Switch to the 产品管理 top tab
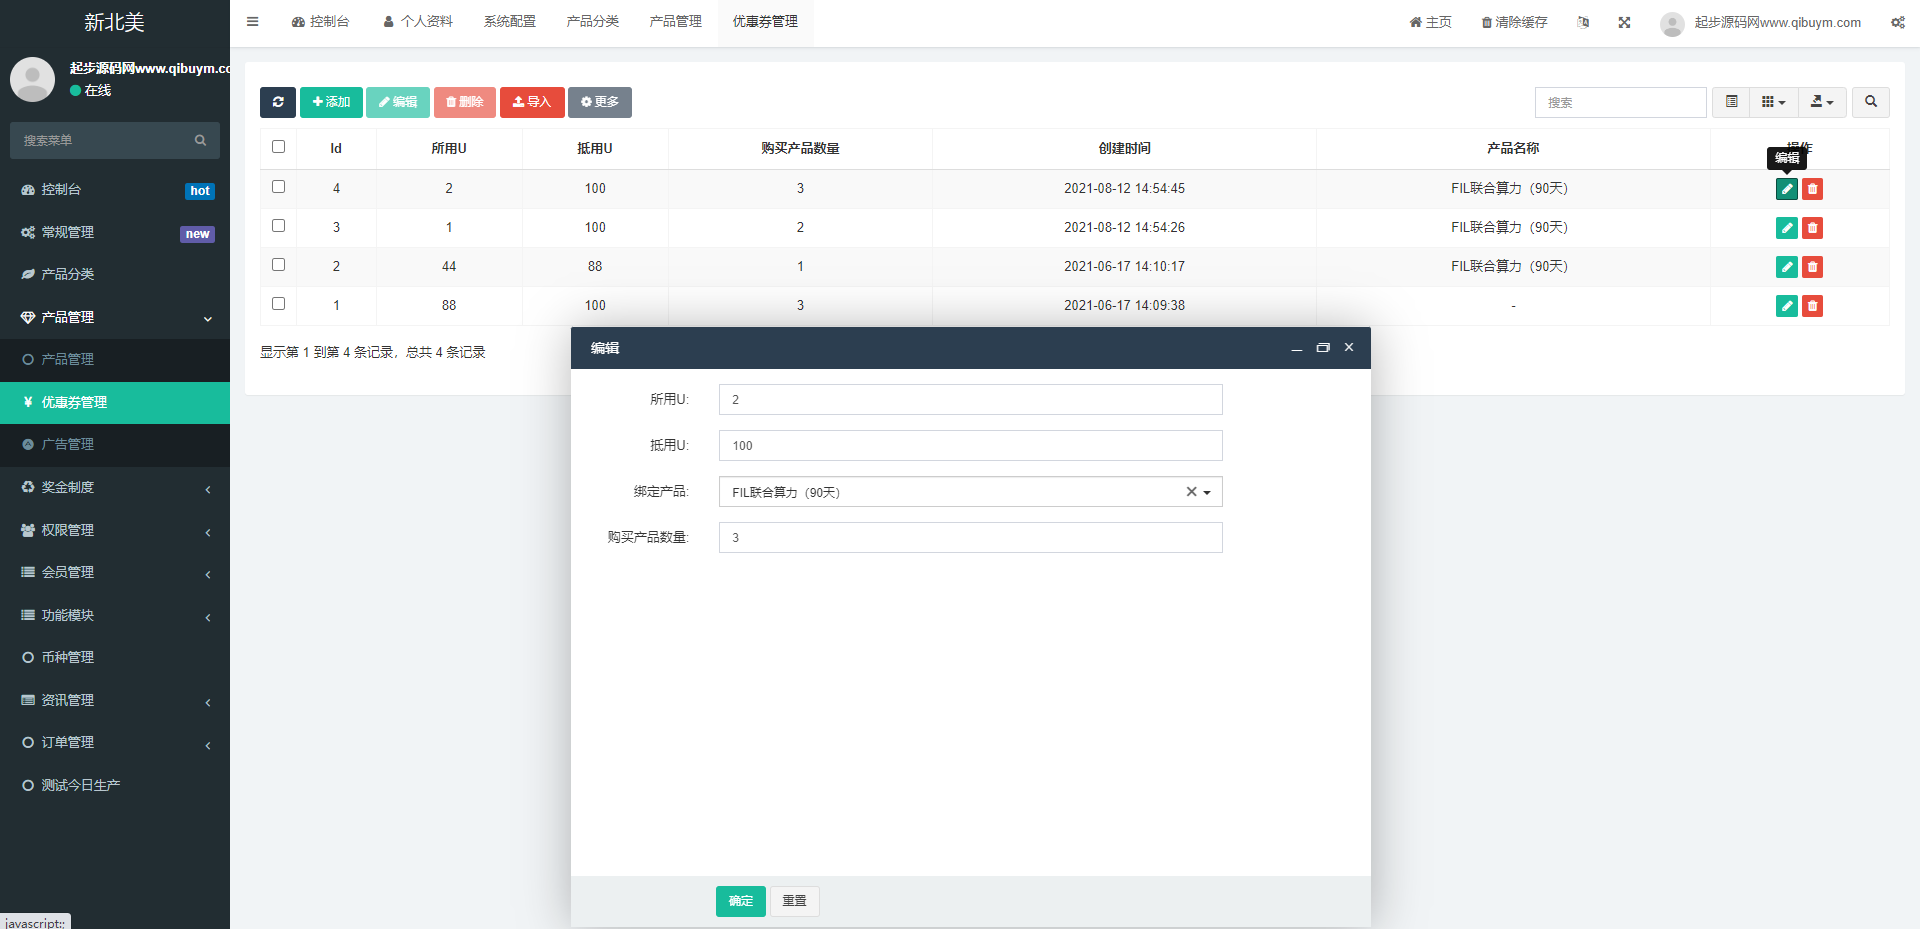Screen dimensions: 1920x929 pos(675,22)
